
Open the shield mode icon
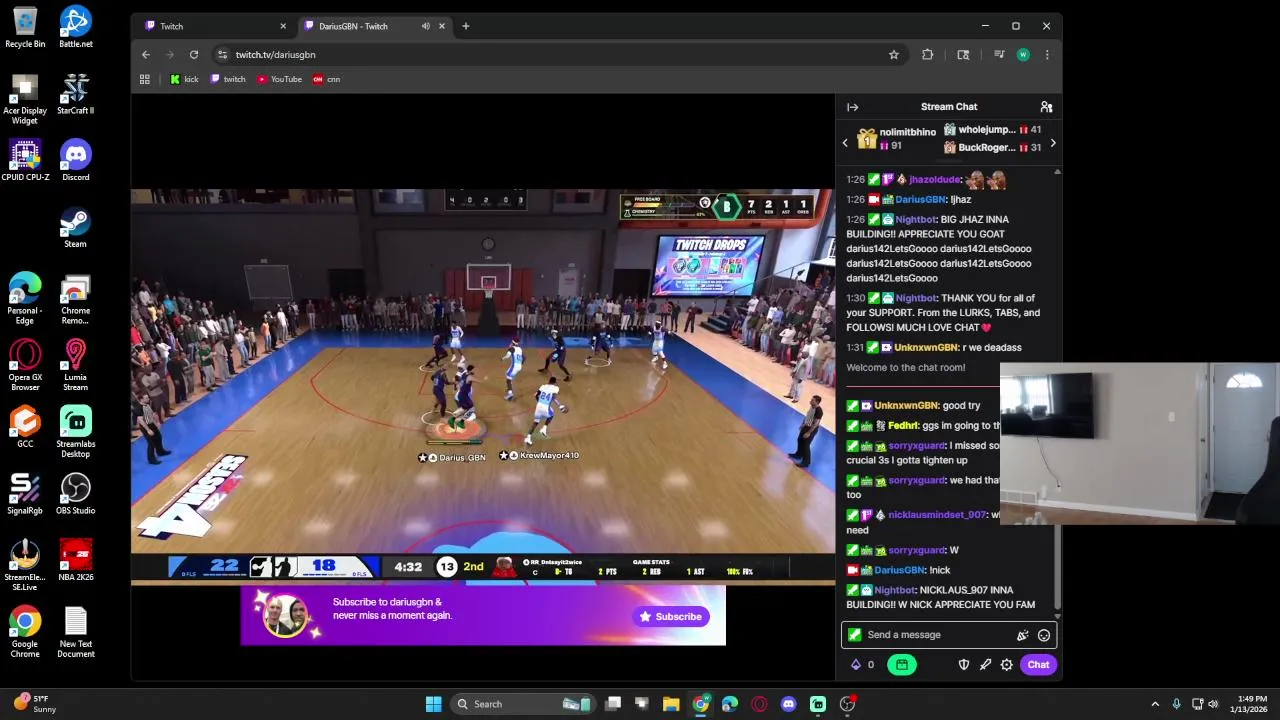964,665
